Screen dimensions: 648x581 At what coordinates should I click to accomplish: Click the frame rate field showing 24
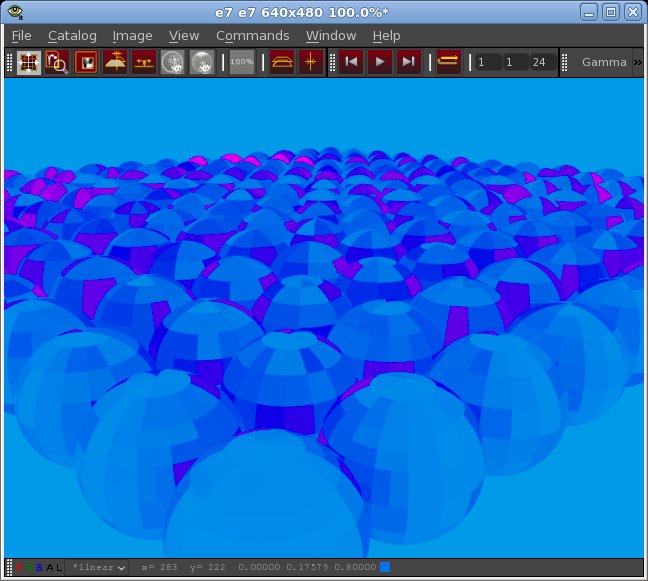tap(543, 62)
